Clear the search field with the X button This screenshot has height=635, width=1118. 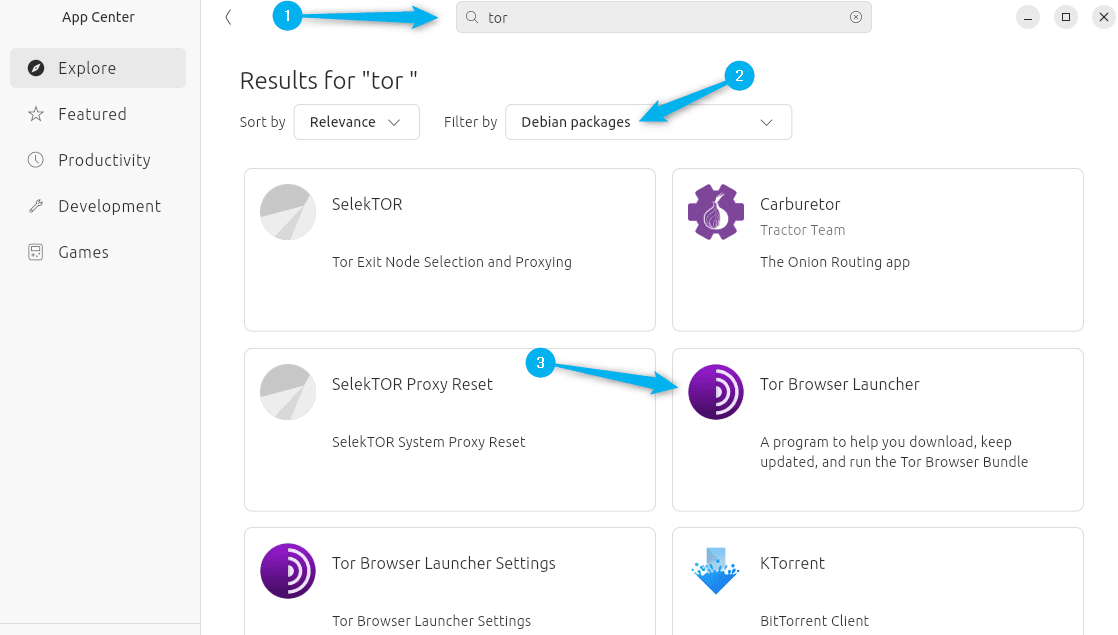tap(855, 17)
